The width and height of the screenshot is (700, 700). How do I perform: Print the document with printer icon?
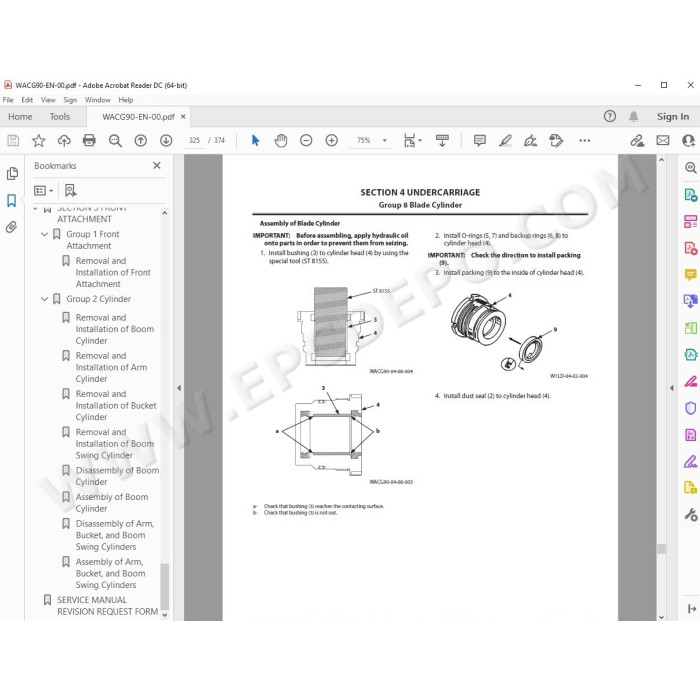(x=89, y=141)
